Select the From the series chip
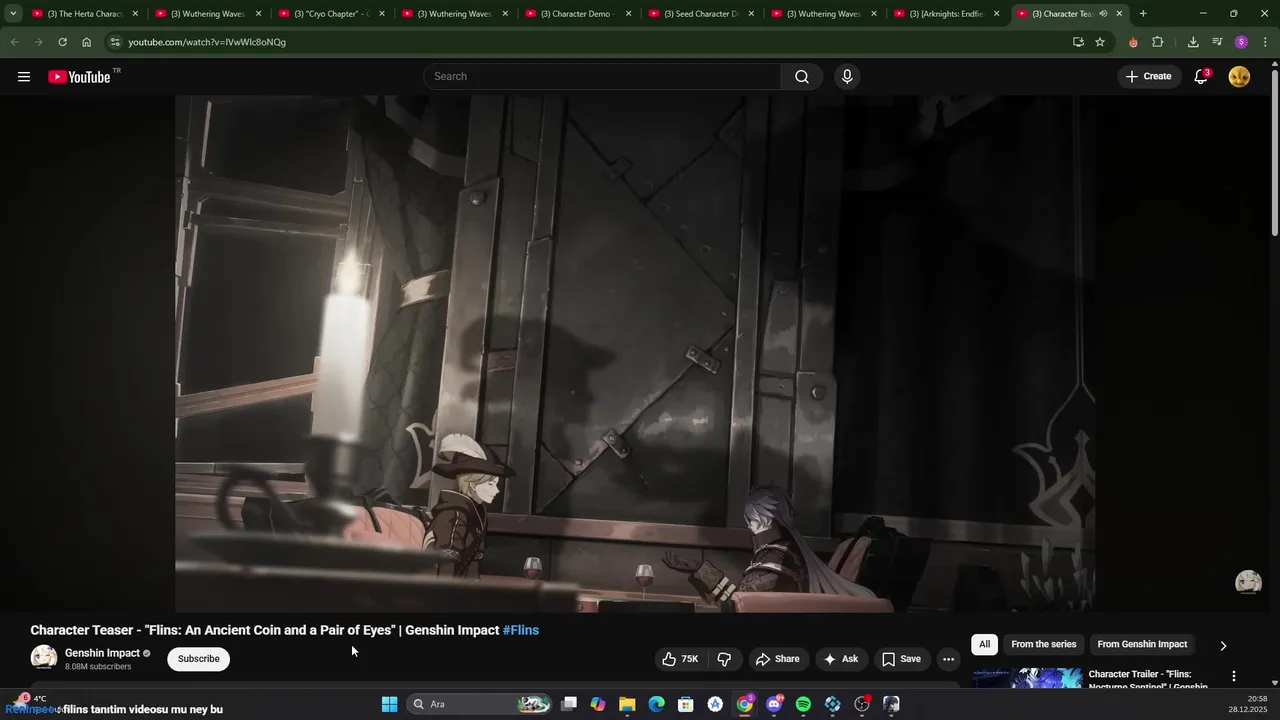This screenshot has width=1280, height=720. (x=1043, y=645)
